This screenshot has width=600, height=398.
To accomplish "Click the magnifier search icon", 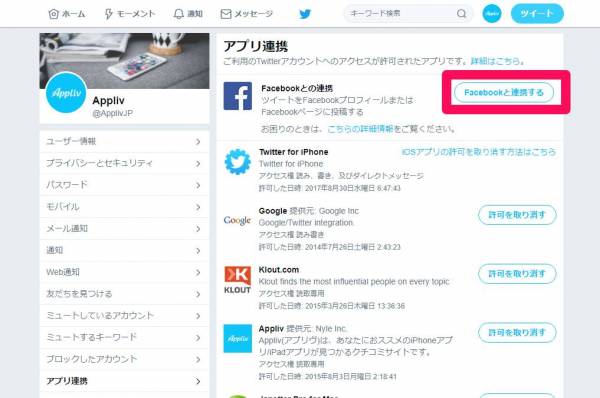I will 461,14.
